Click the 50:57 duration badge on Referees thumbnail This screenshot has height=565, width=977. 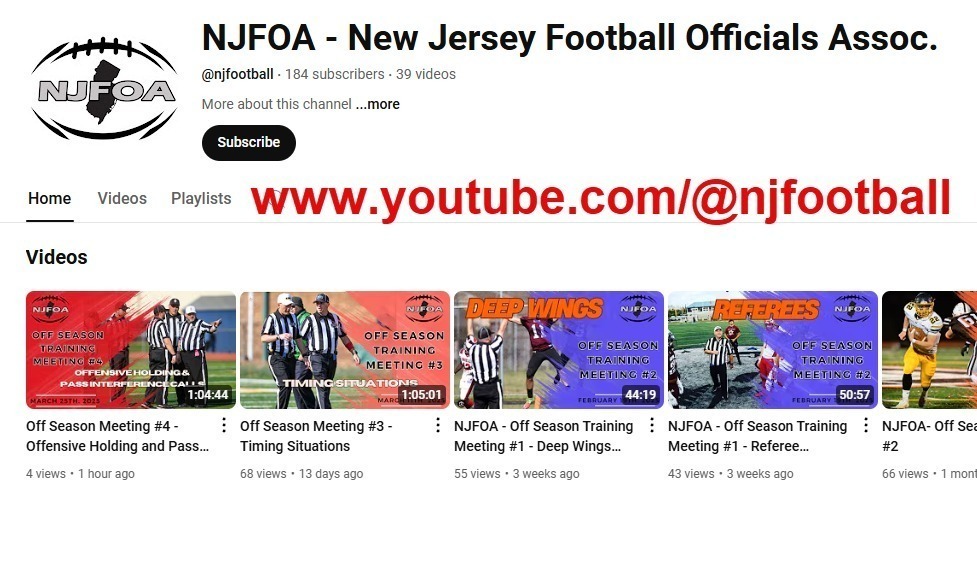click(x=854, y=394)
